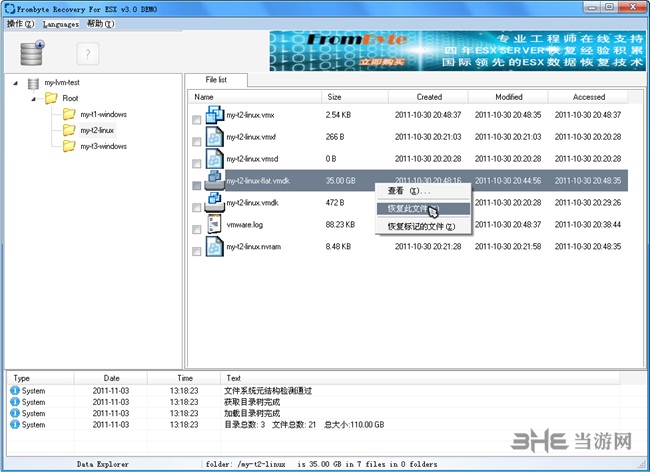Click the Root folder icon
This screenshot has width=650, height=472.
tap(51, 98)
